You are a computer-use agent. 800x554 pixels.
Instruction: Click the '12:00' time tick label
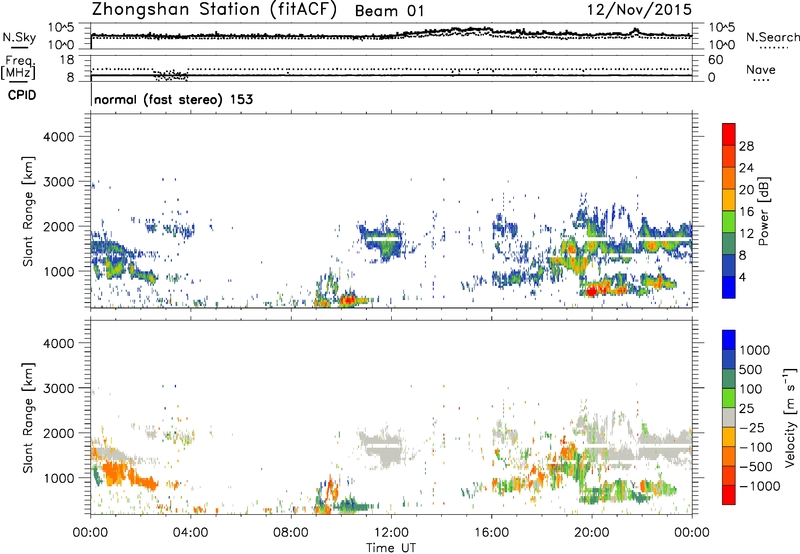coord(391,533)
